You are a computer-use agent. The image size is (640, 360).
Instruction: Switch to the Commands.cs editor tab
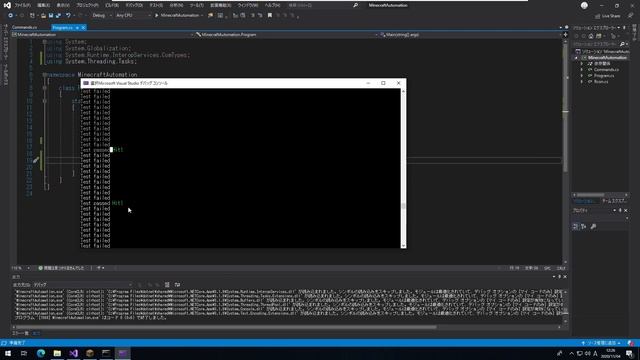click(24, 27)
